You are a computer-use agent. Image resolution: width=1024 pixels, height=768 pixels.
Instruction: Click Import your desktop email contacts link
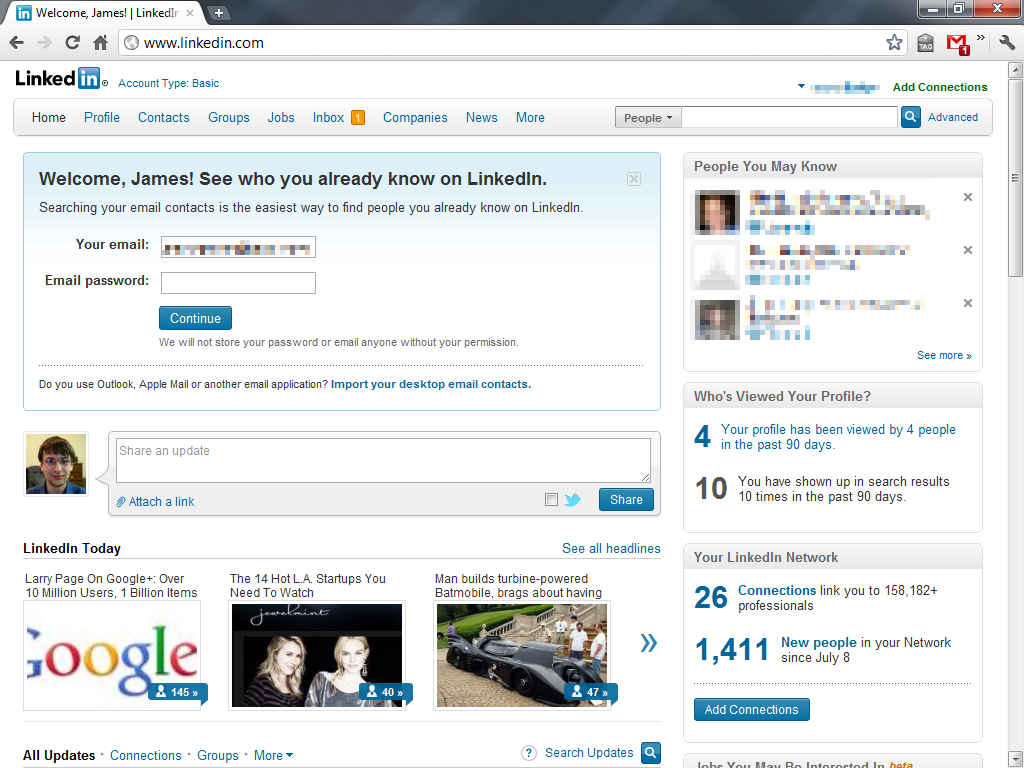click(431, 384)
